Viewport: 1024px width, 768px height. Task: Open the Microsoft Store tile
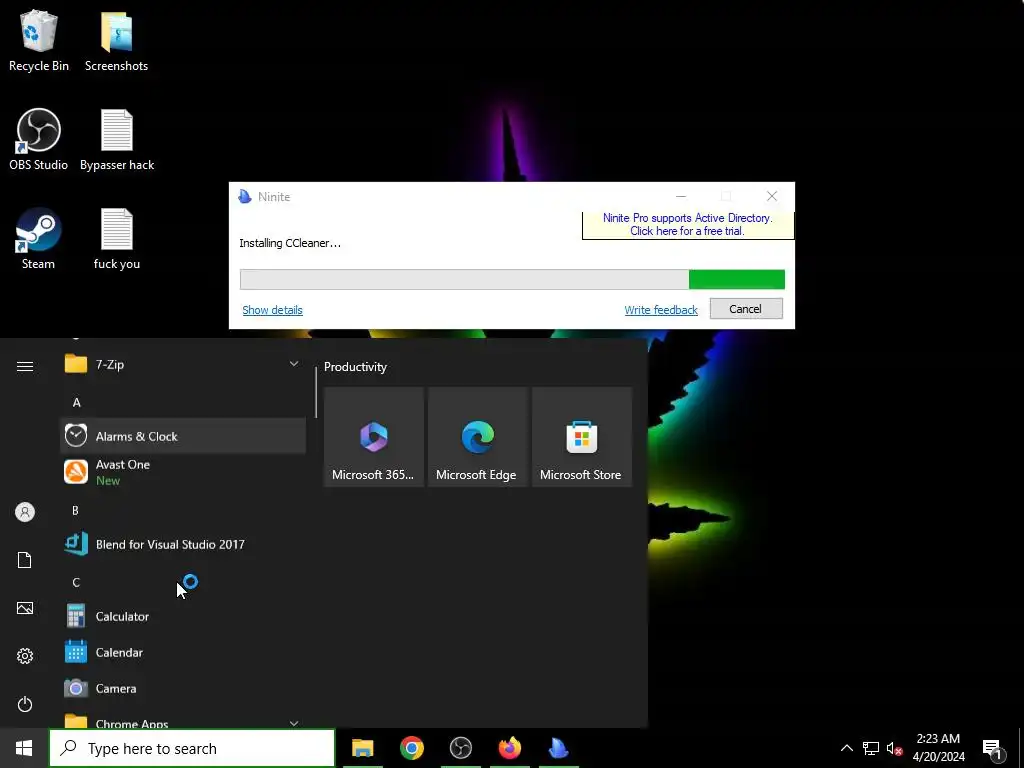click(x=582, y=437)
